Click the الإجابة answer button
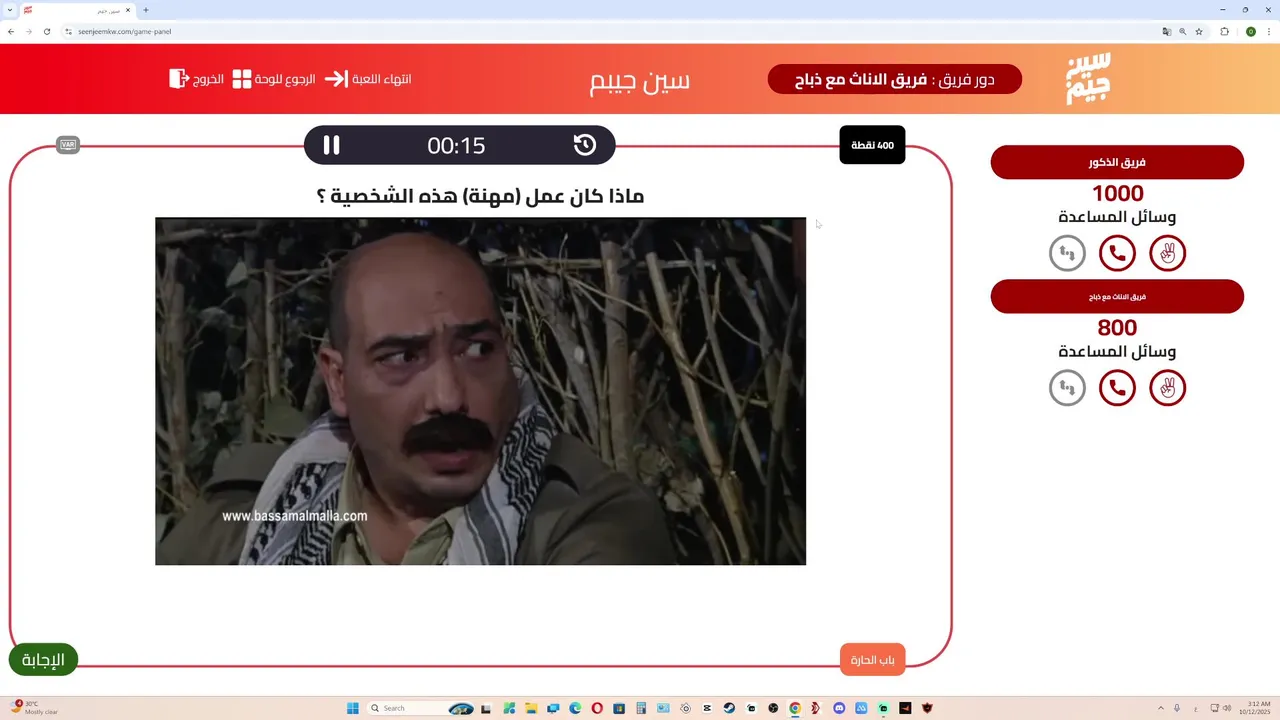This screenshot has width=1280, height=720. click(43, 660)
